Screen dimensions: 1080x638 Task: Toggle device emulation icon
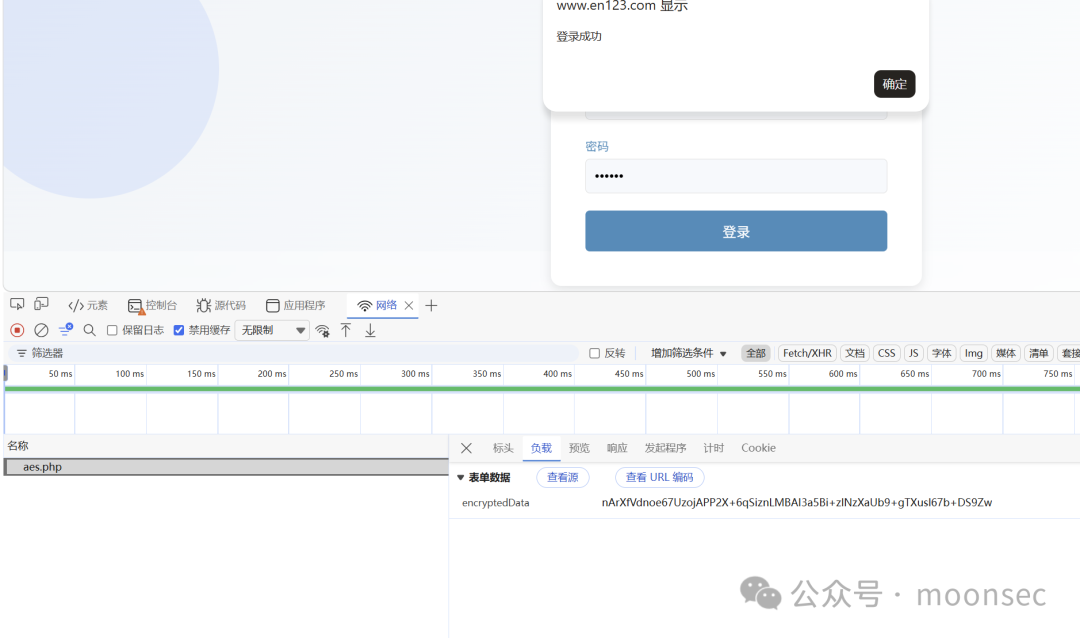[41, 304]
